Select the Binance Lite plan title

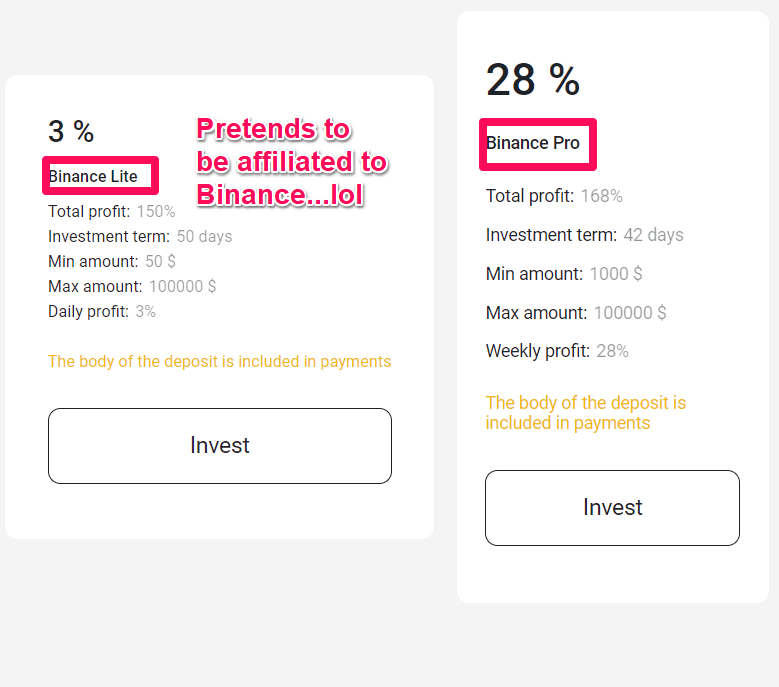point(93,177)
